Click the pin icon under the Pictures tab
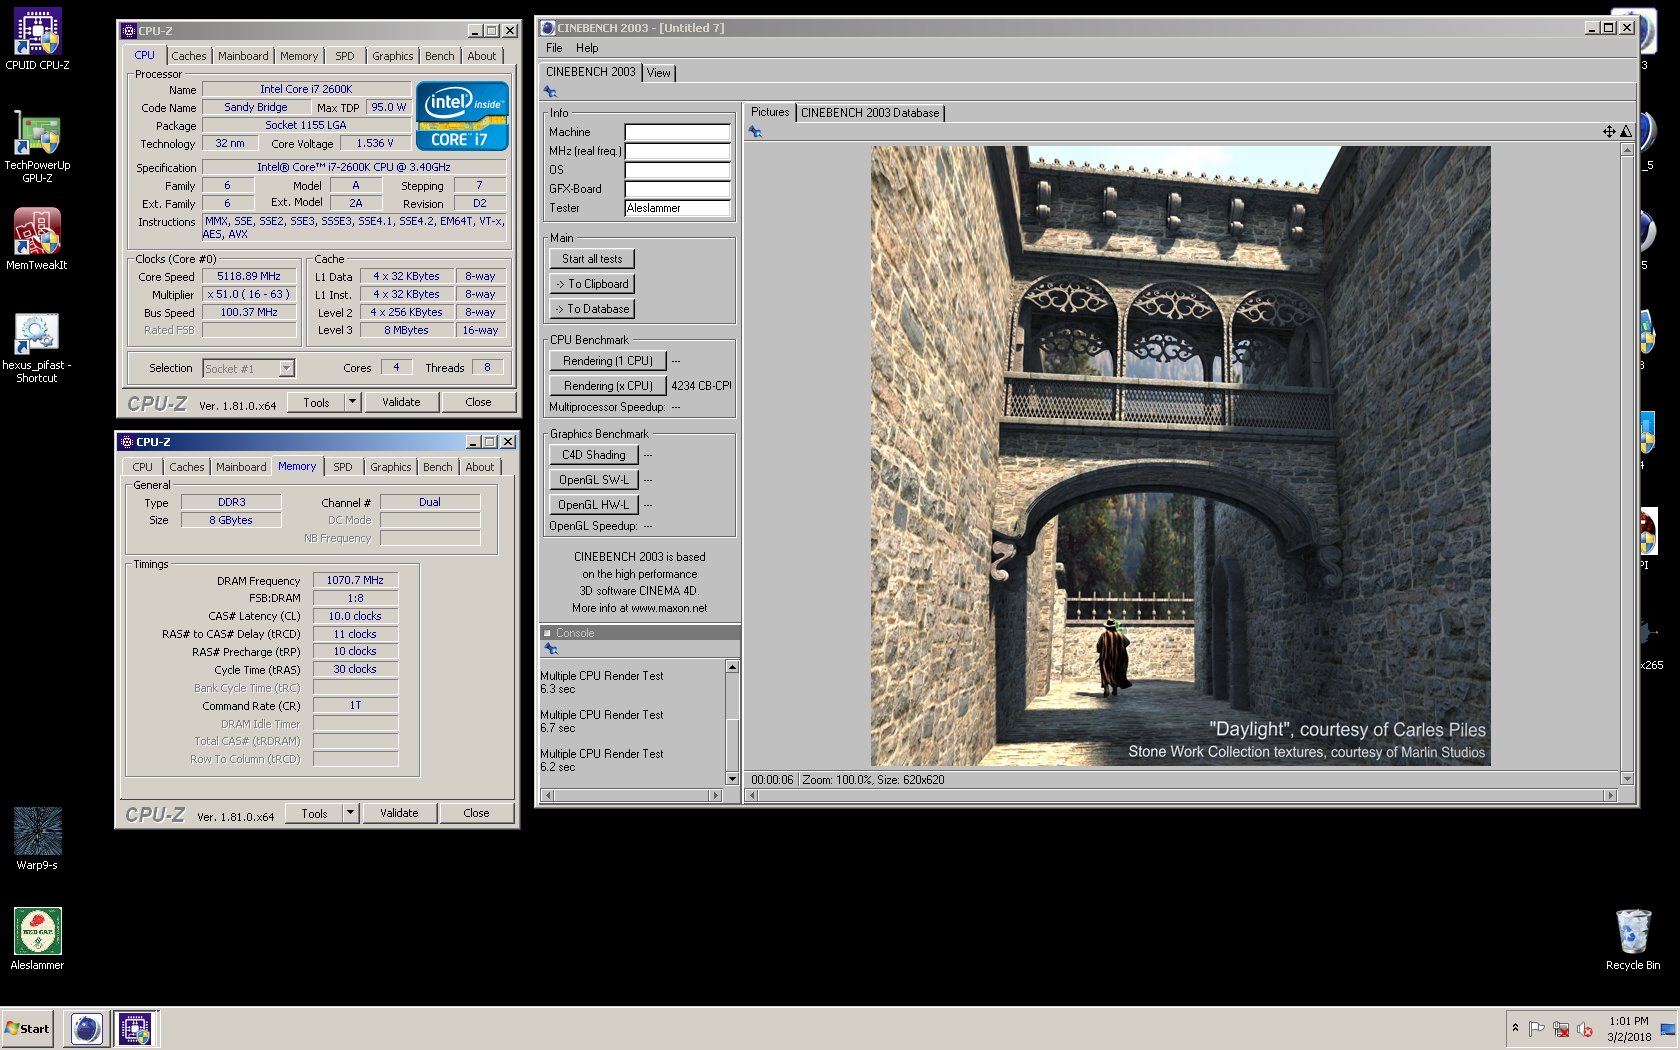 [755, 132]
